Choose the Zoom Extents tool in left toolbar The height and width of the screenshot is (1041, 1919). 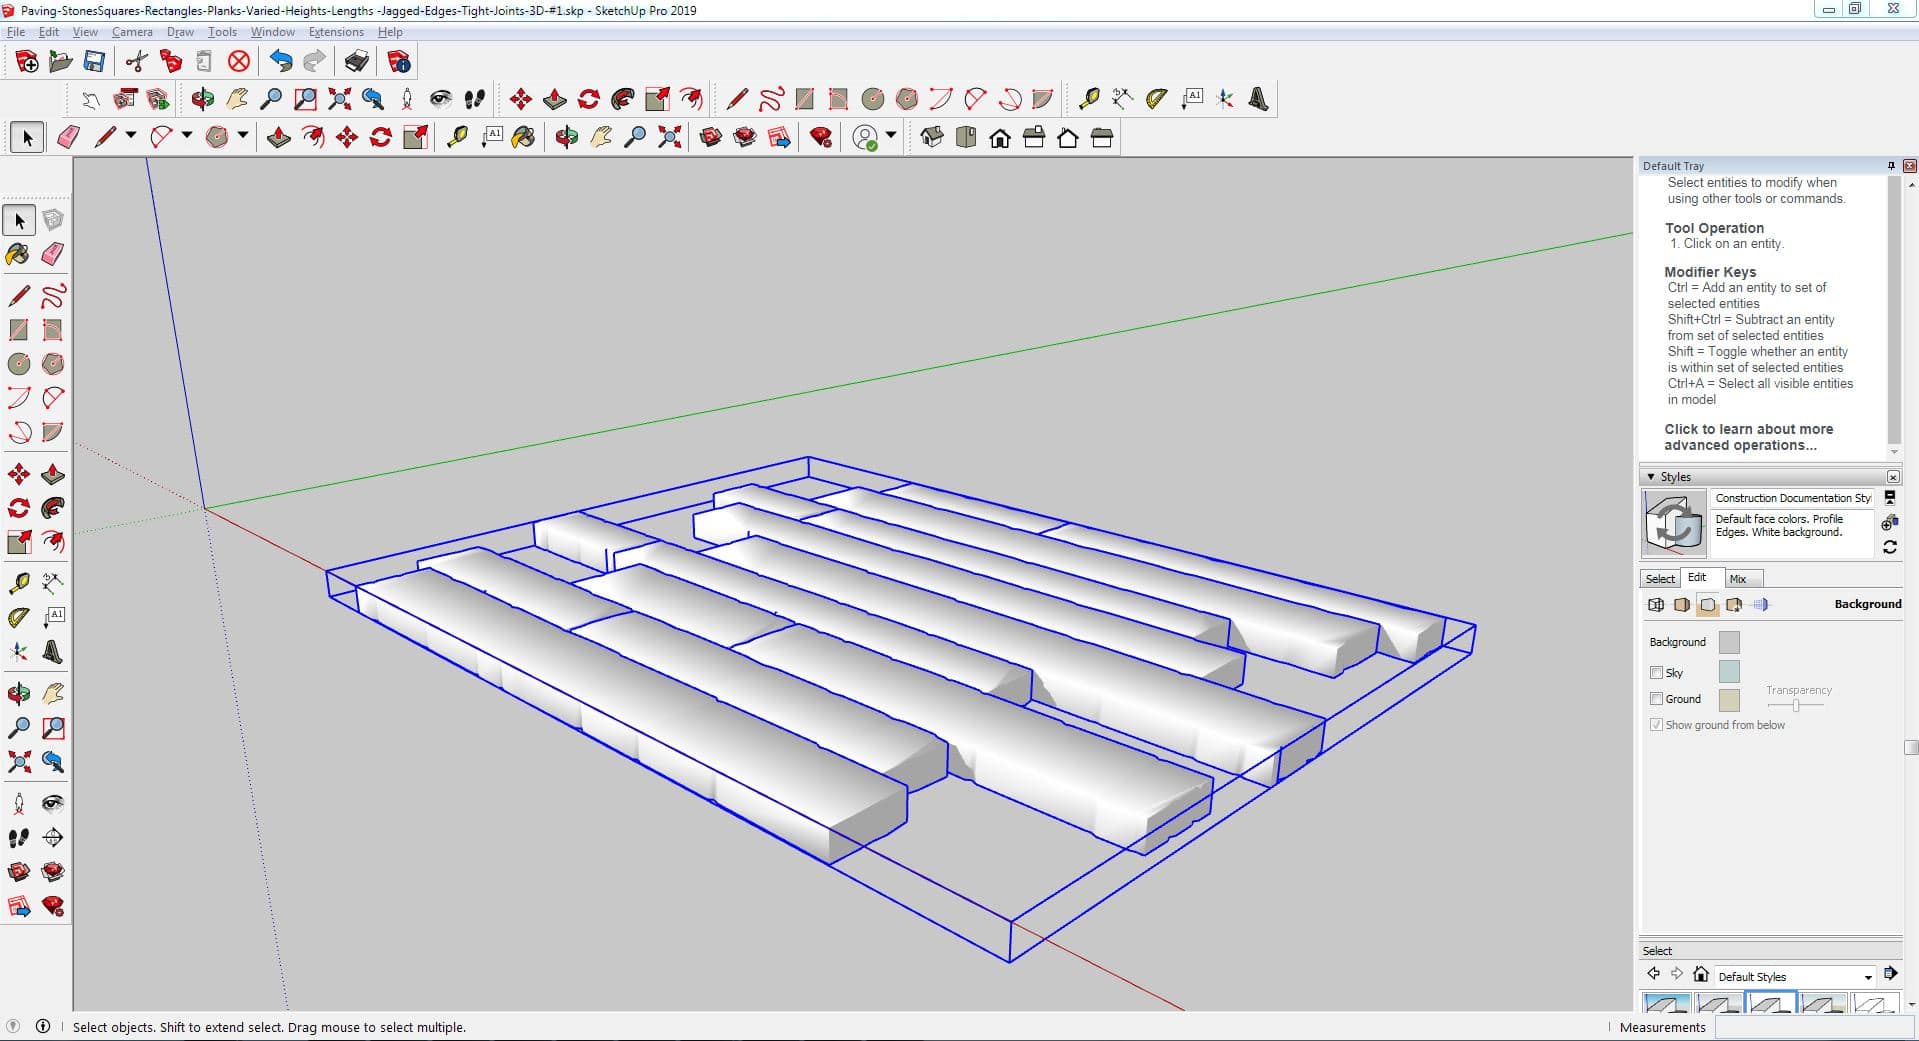(x=18, y=763)
